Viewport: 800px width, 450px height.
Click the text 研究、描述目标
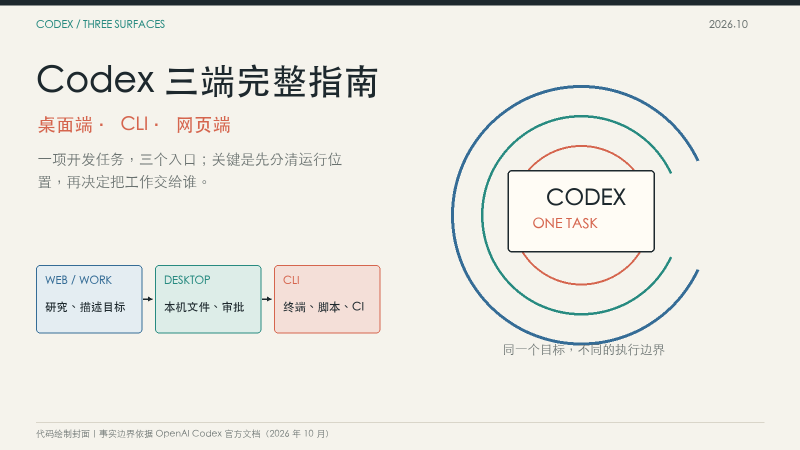click(85, 307)
